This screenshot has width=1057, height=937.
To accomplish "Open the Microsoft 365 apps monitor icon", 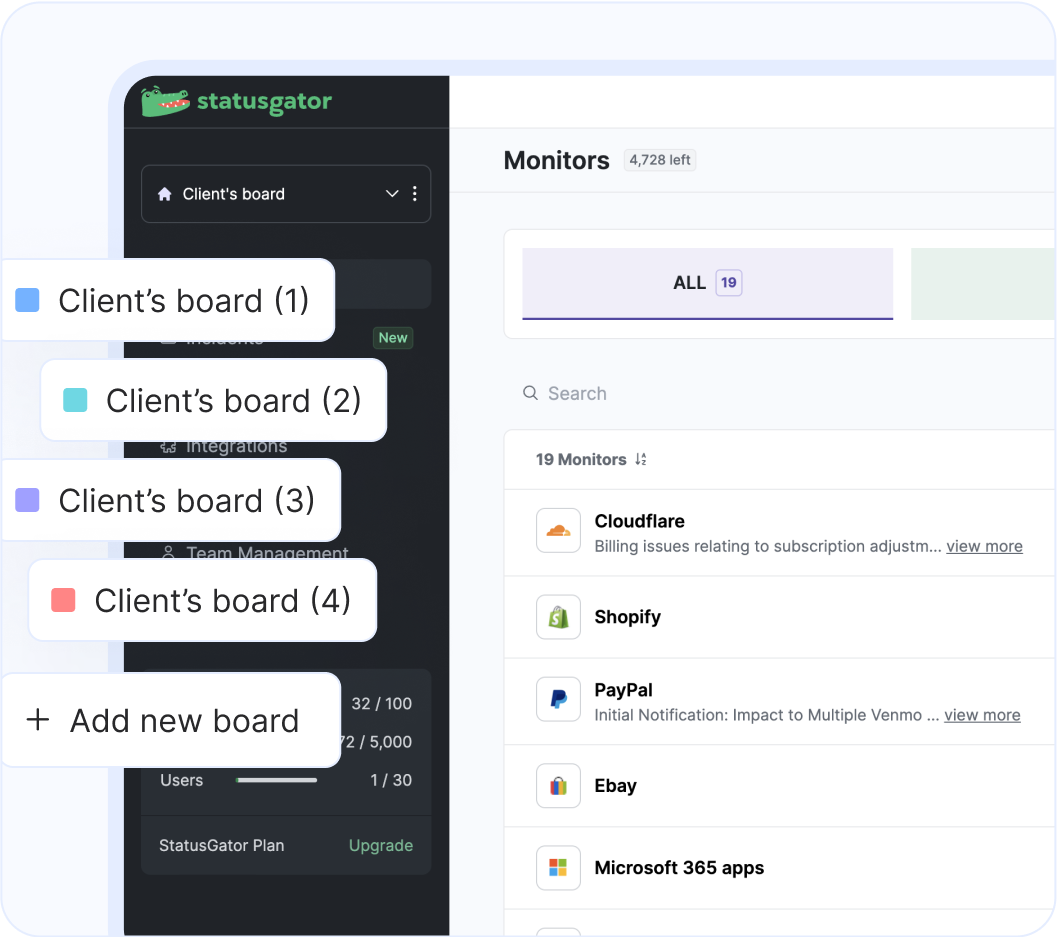I will (558, 868).
